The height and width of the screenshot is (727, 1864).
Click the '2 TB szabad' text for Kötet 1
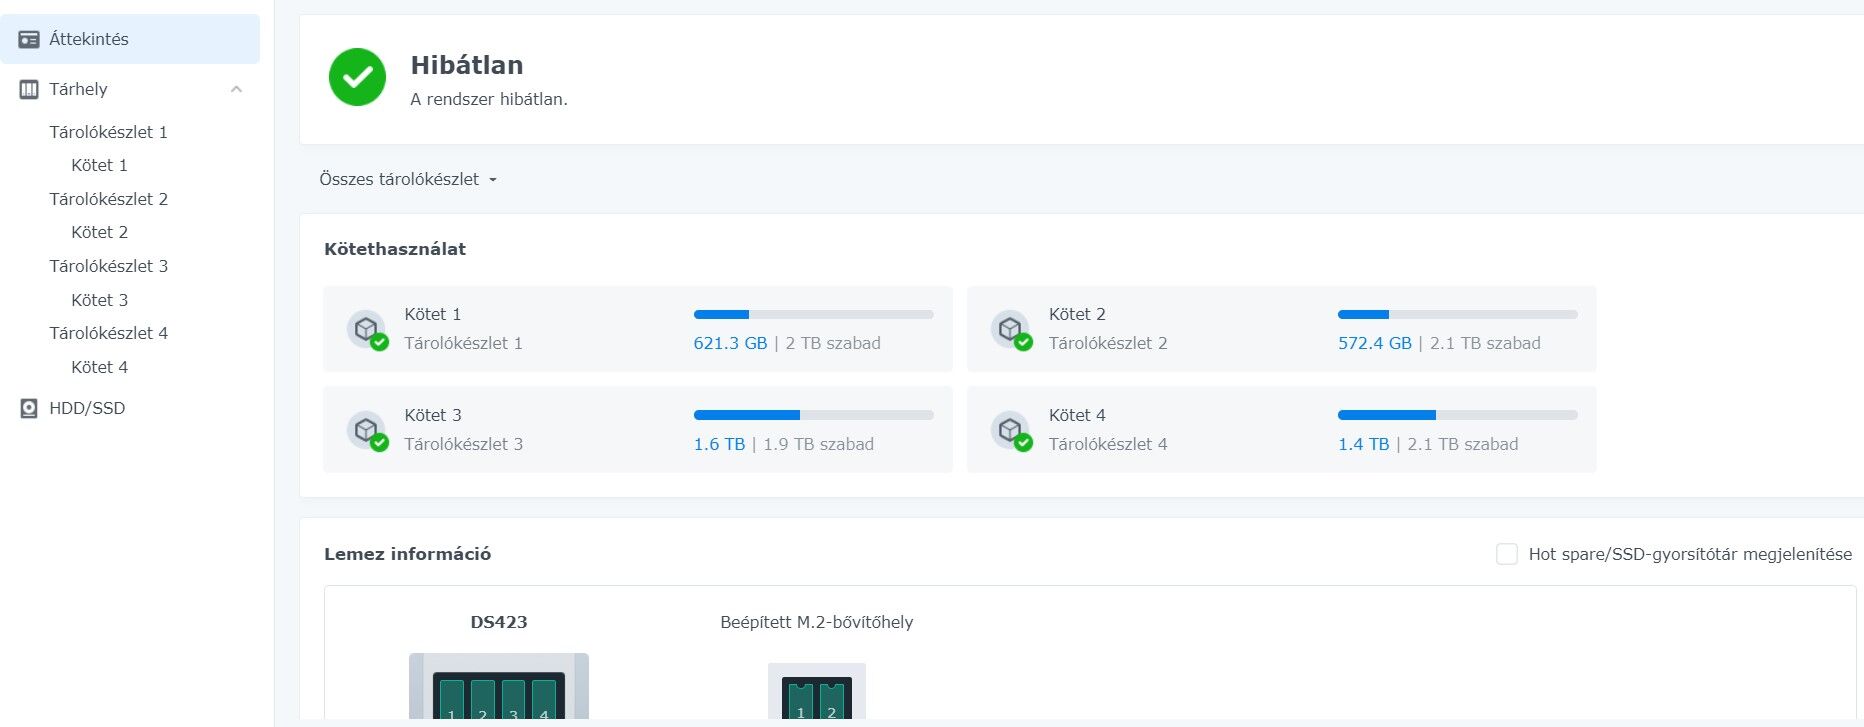pos(833,343)
